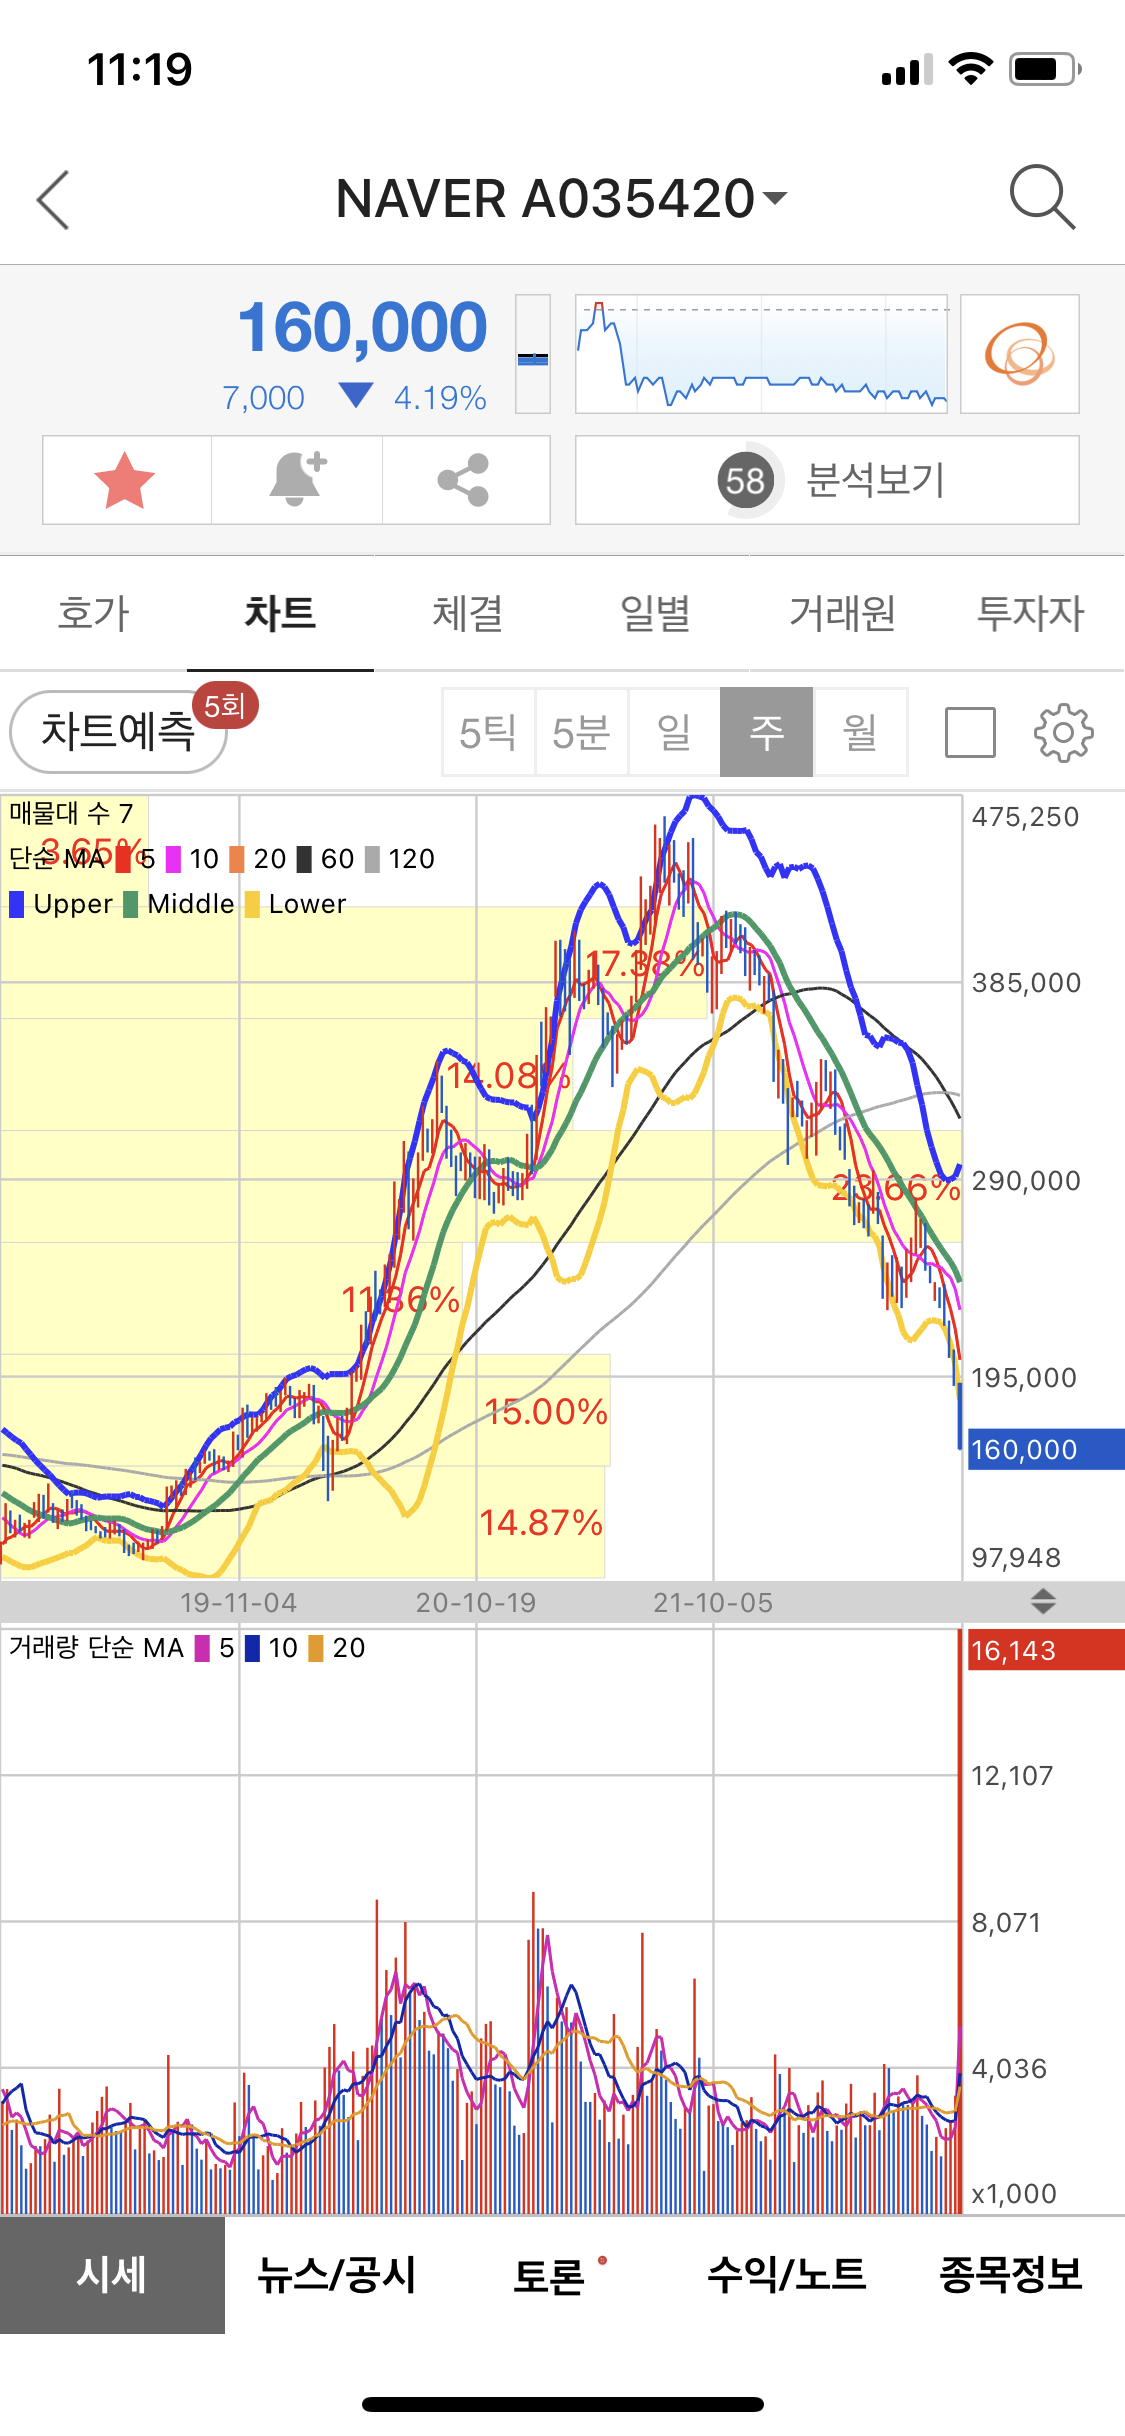1125x2436 pixels.
Task: Tap the 58 analysis score badge
Action: click(x=746, y=481)
